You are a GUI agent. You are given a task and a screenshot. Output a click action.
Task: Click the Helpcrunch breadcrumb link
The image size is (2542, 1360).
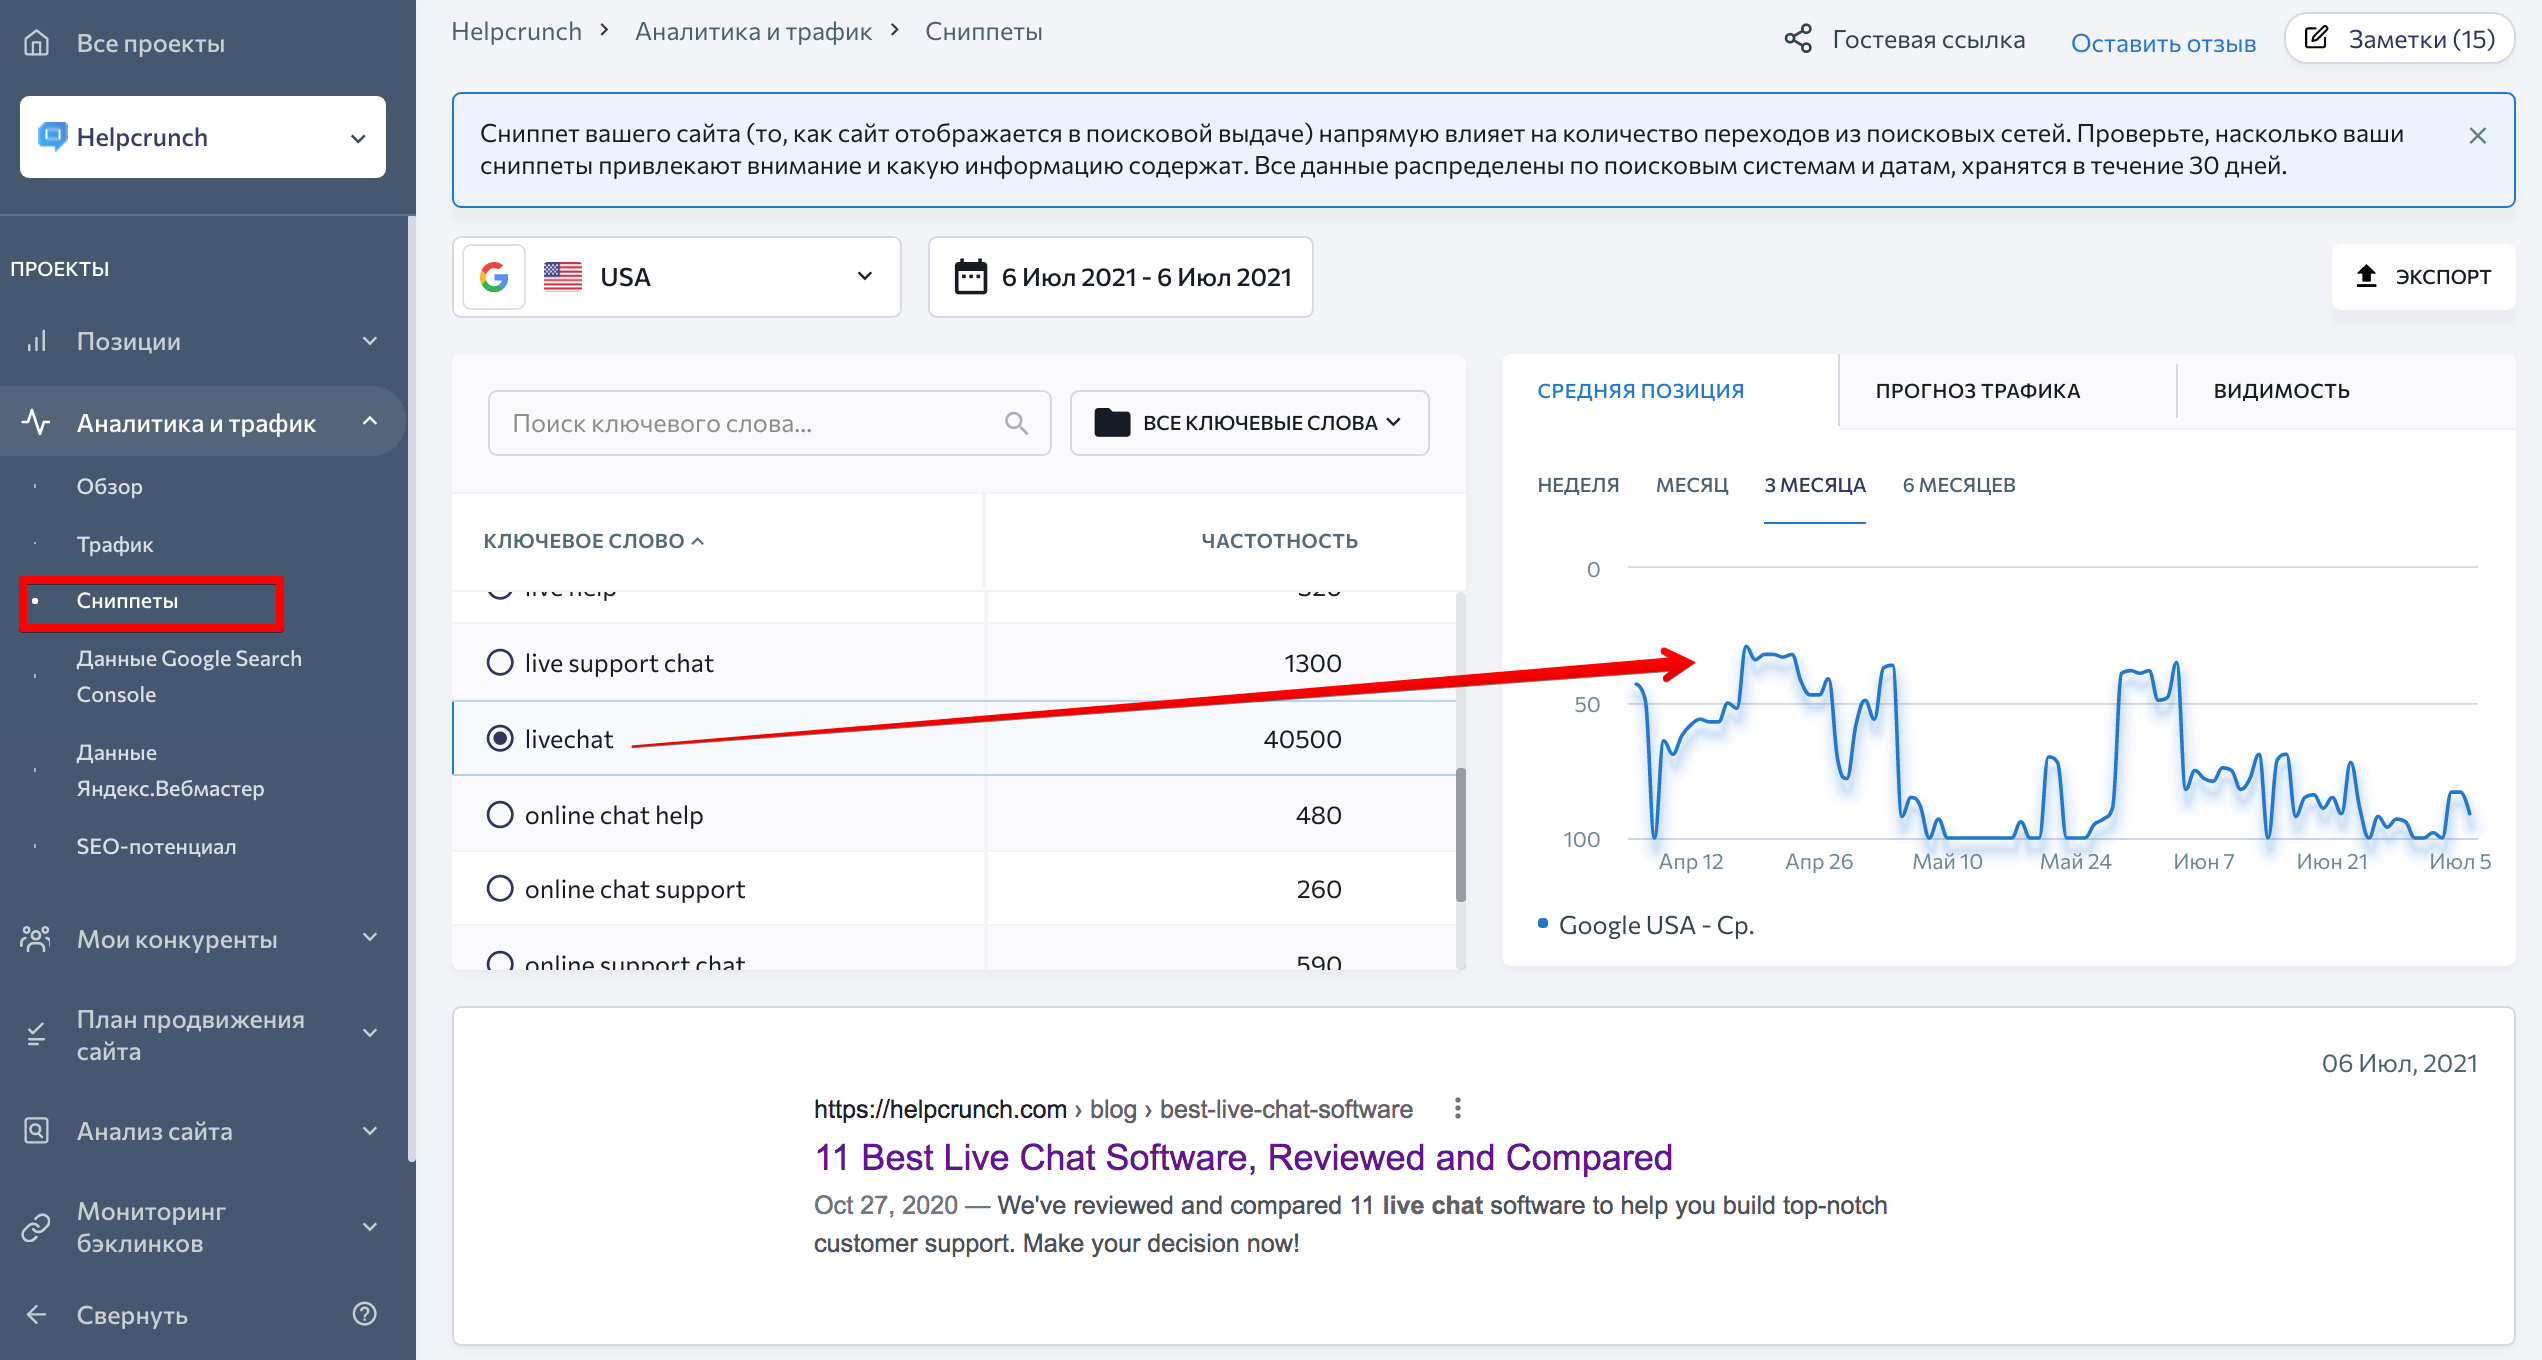point(516,31)
